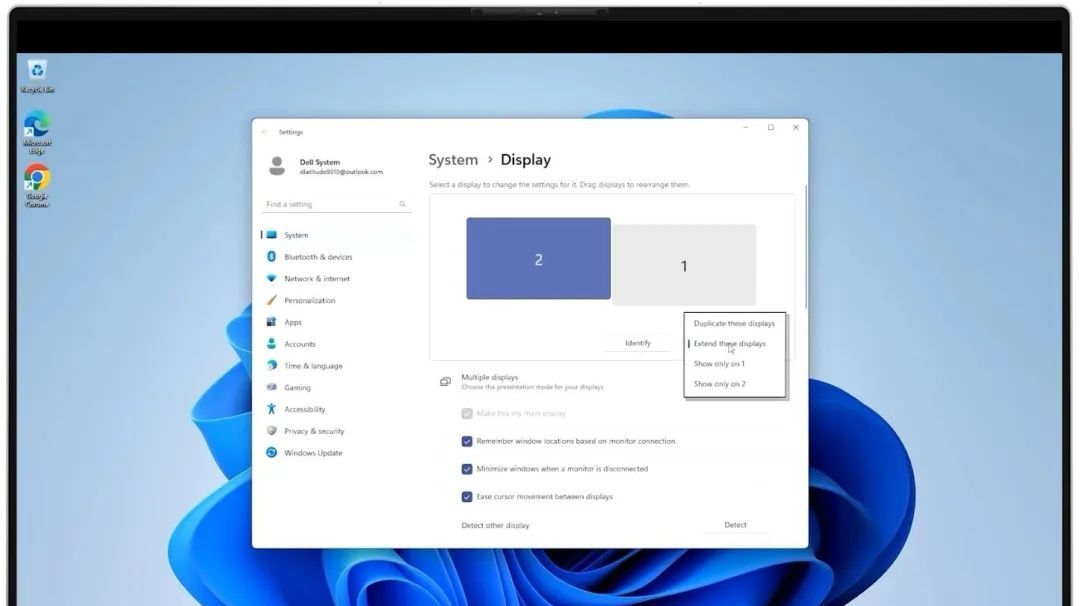
Task: Select display 2 thumbnail
Action: [x=539, y=258]
